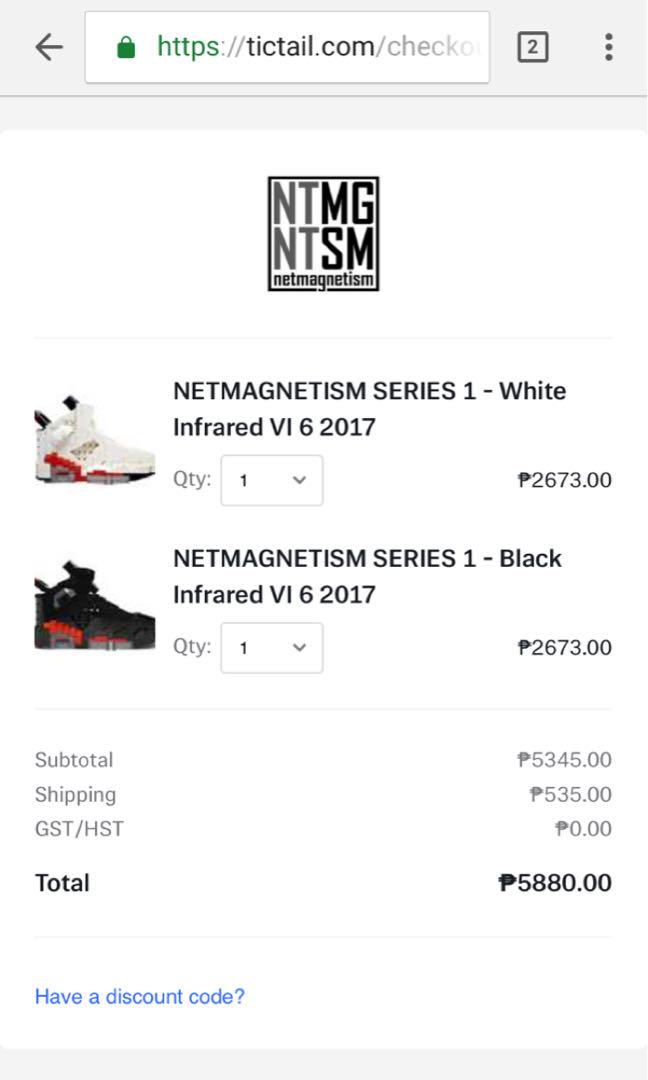Click the Black Infrared price ₱2673.00
This screenshot has width=648, height=1080.
pyautogui.click(x=564, y=647)
